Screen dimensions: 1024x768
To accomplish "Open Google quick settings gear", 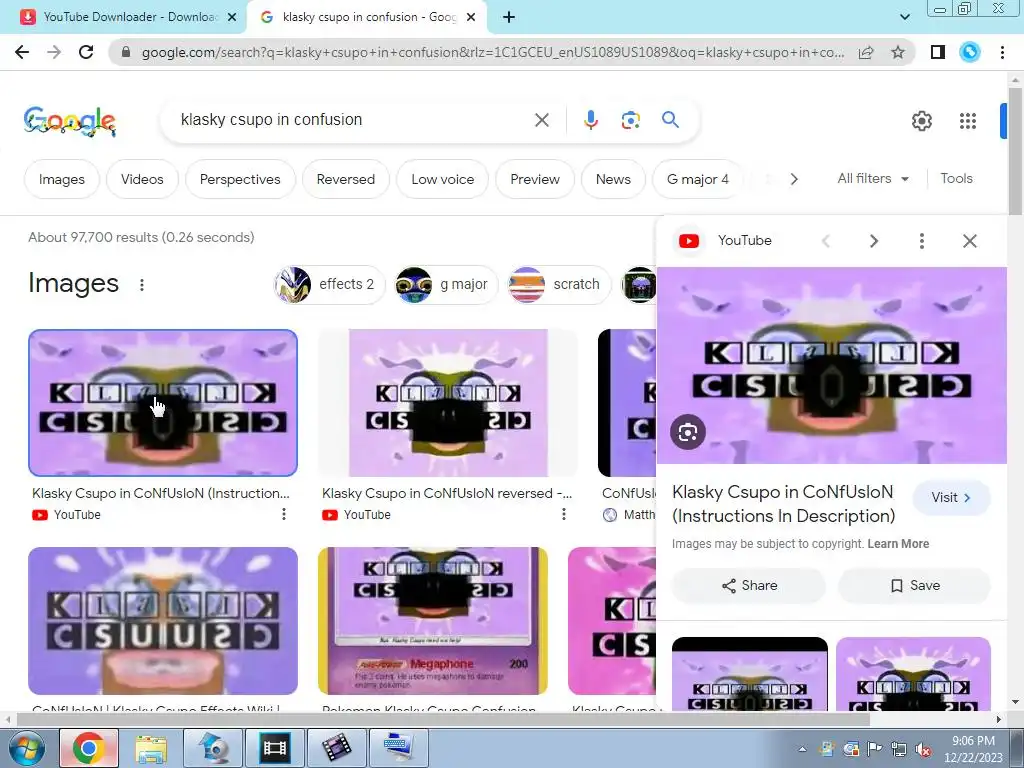I will click(x=921, y=121).
